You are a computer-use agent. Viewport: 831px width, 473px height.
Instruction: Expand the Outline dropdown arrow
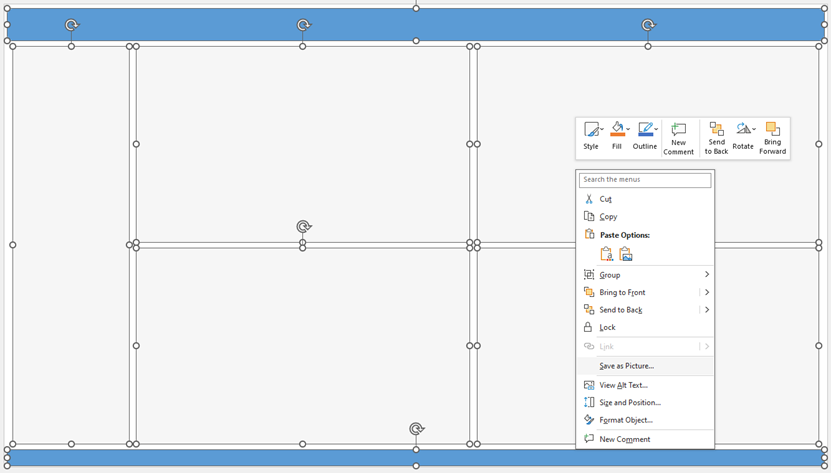pos(656,129)
